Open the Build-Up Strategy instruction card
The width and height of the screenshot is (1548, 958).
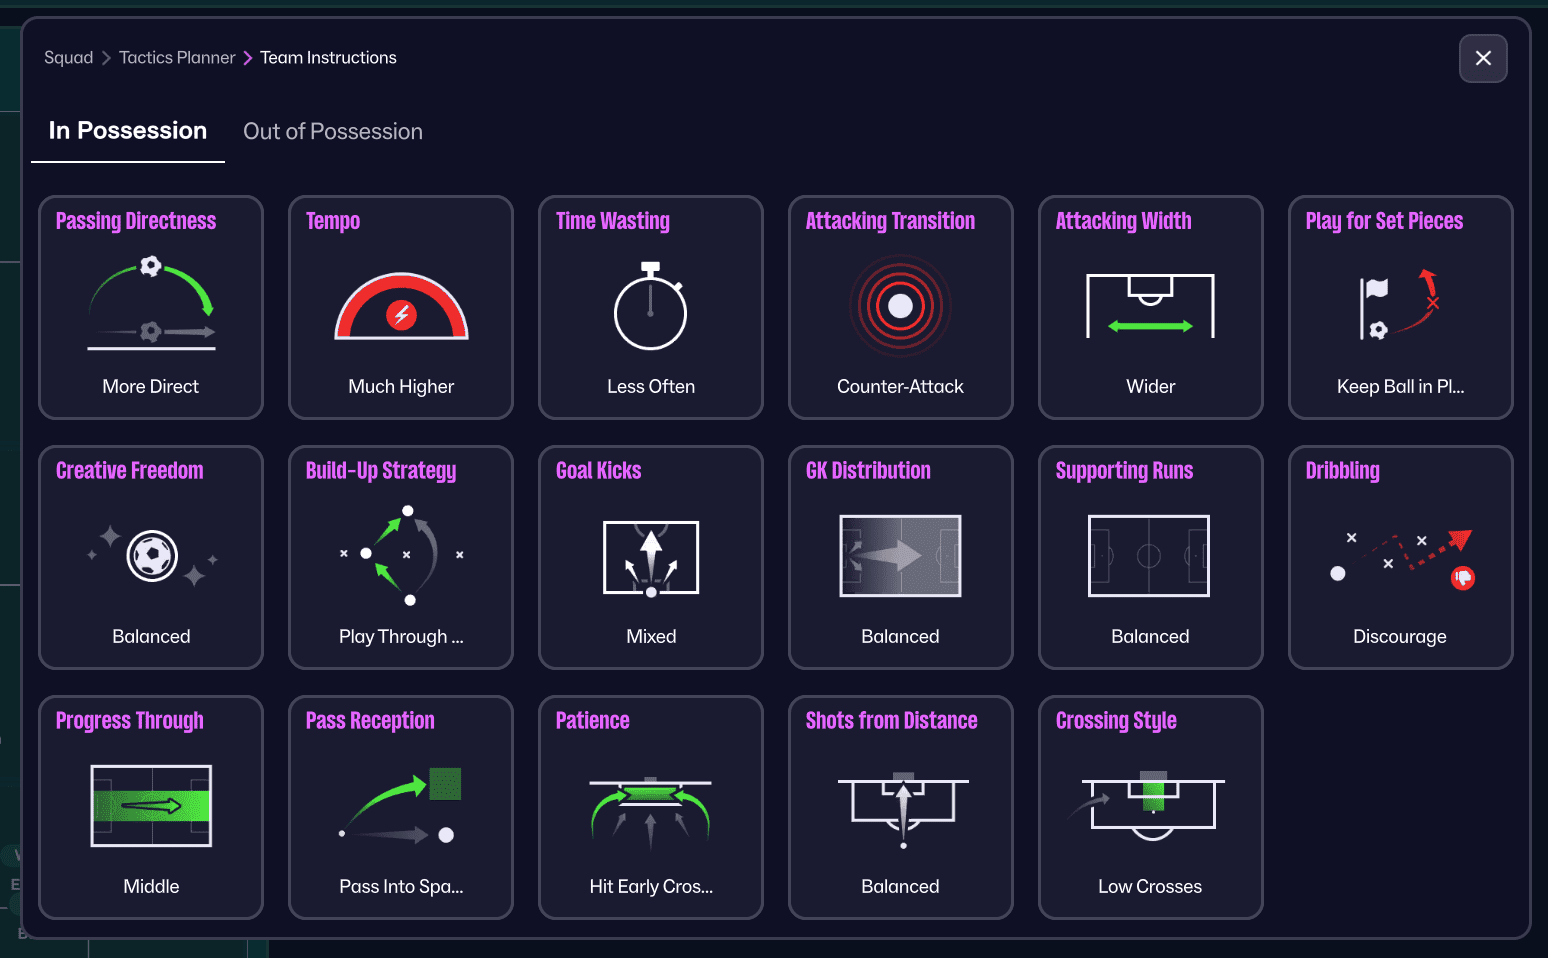[x=401, y=557]
